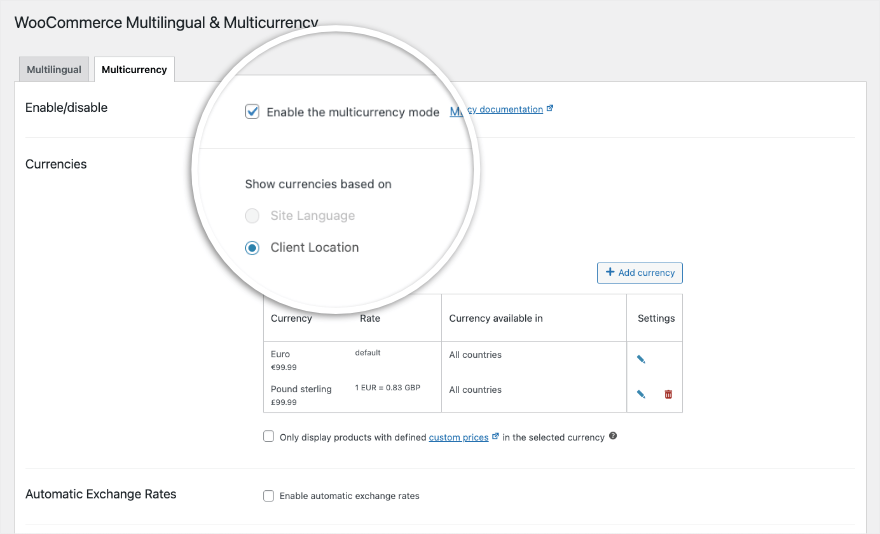Click the €99.99 price sample
The image size is (880, 534).
tap(283, 367)
